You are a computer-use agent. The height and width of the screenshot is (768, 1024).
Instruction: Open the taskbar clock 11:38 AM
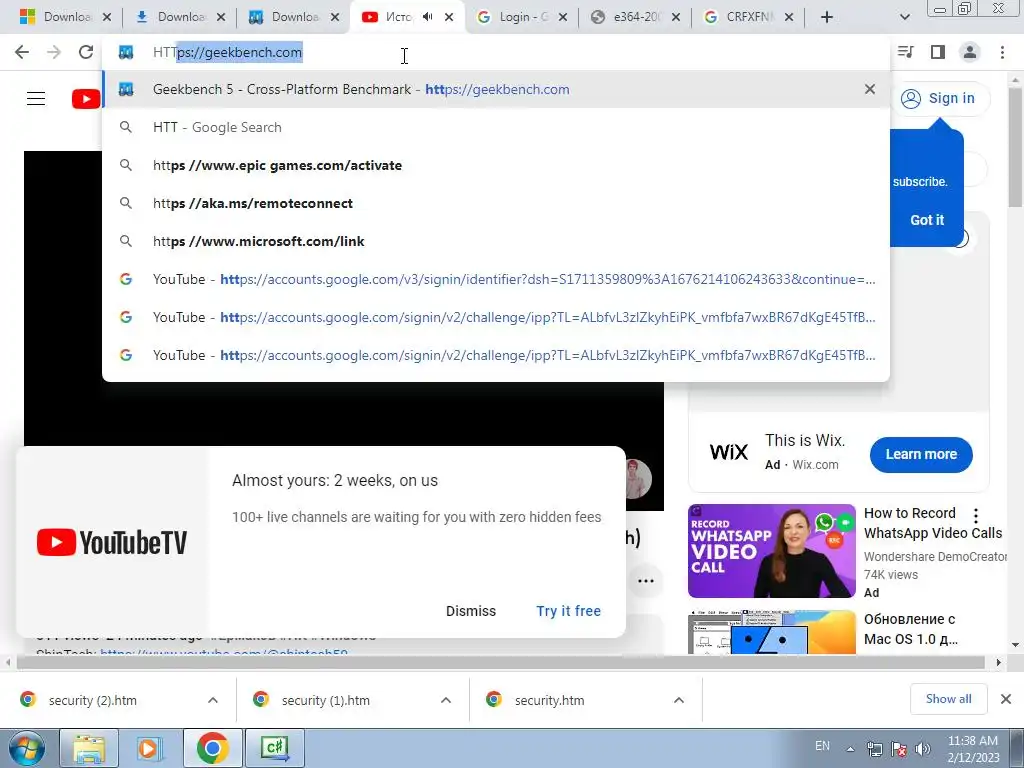[973, 749]
